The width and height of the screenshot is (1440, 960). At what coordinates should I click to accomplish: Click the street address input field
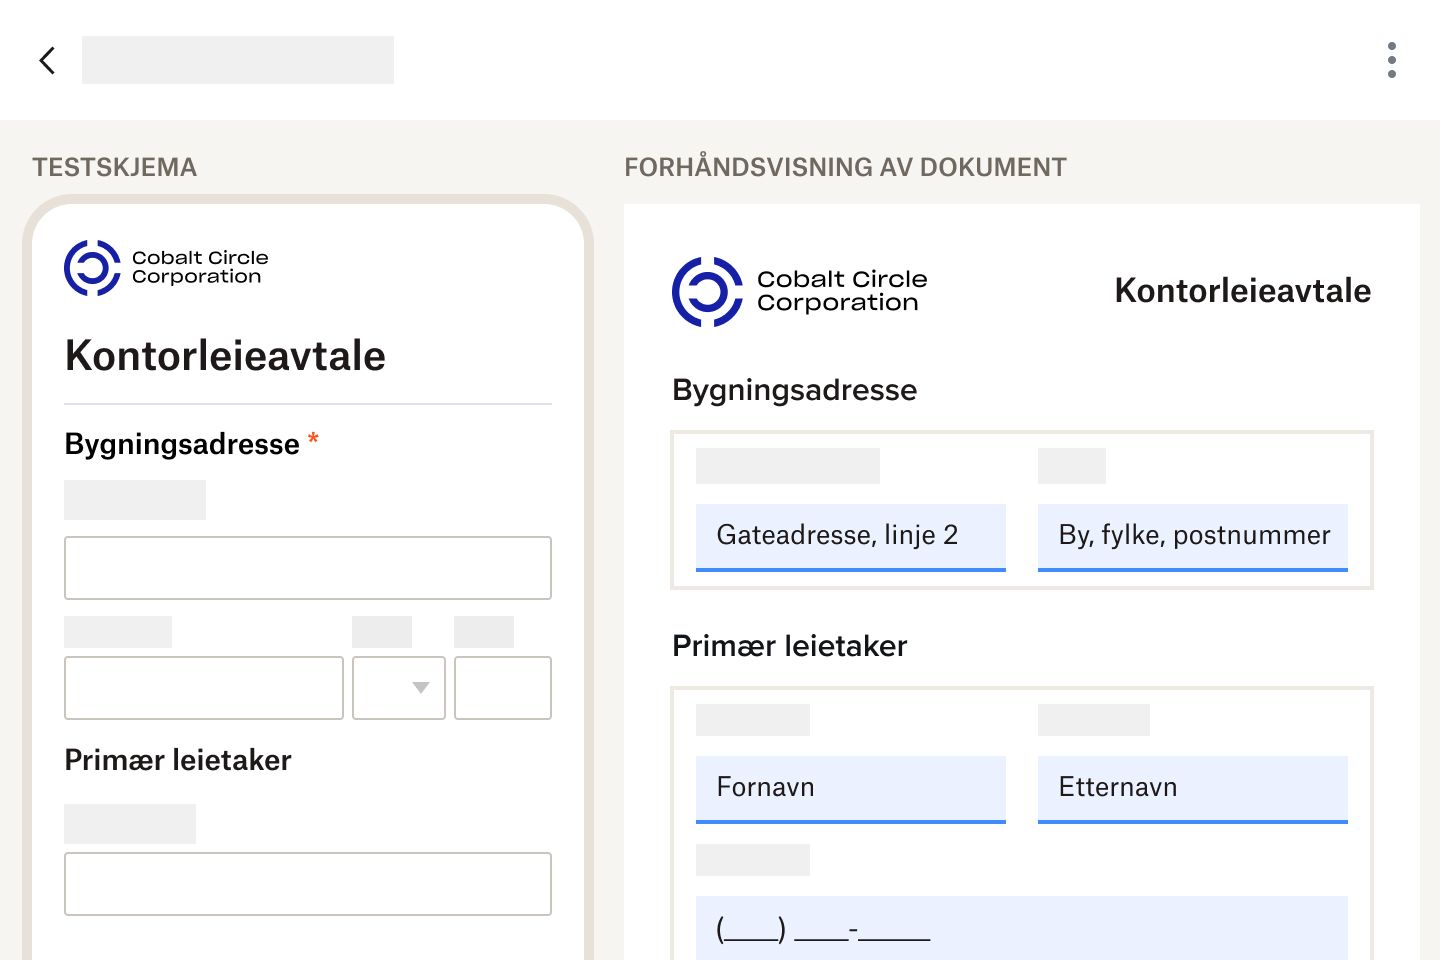[x=307, y=568]
